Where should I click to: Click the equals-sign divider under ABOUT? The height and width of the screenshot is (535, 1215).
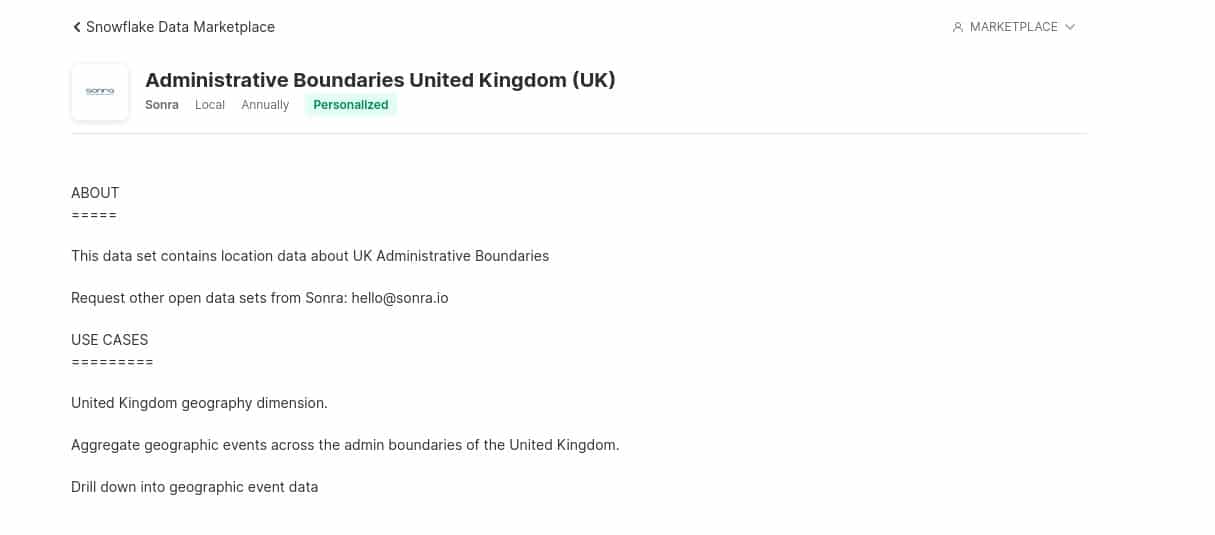pos(94,215)
